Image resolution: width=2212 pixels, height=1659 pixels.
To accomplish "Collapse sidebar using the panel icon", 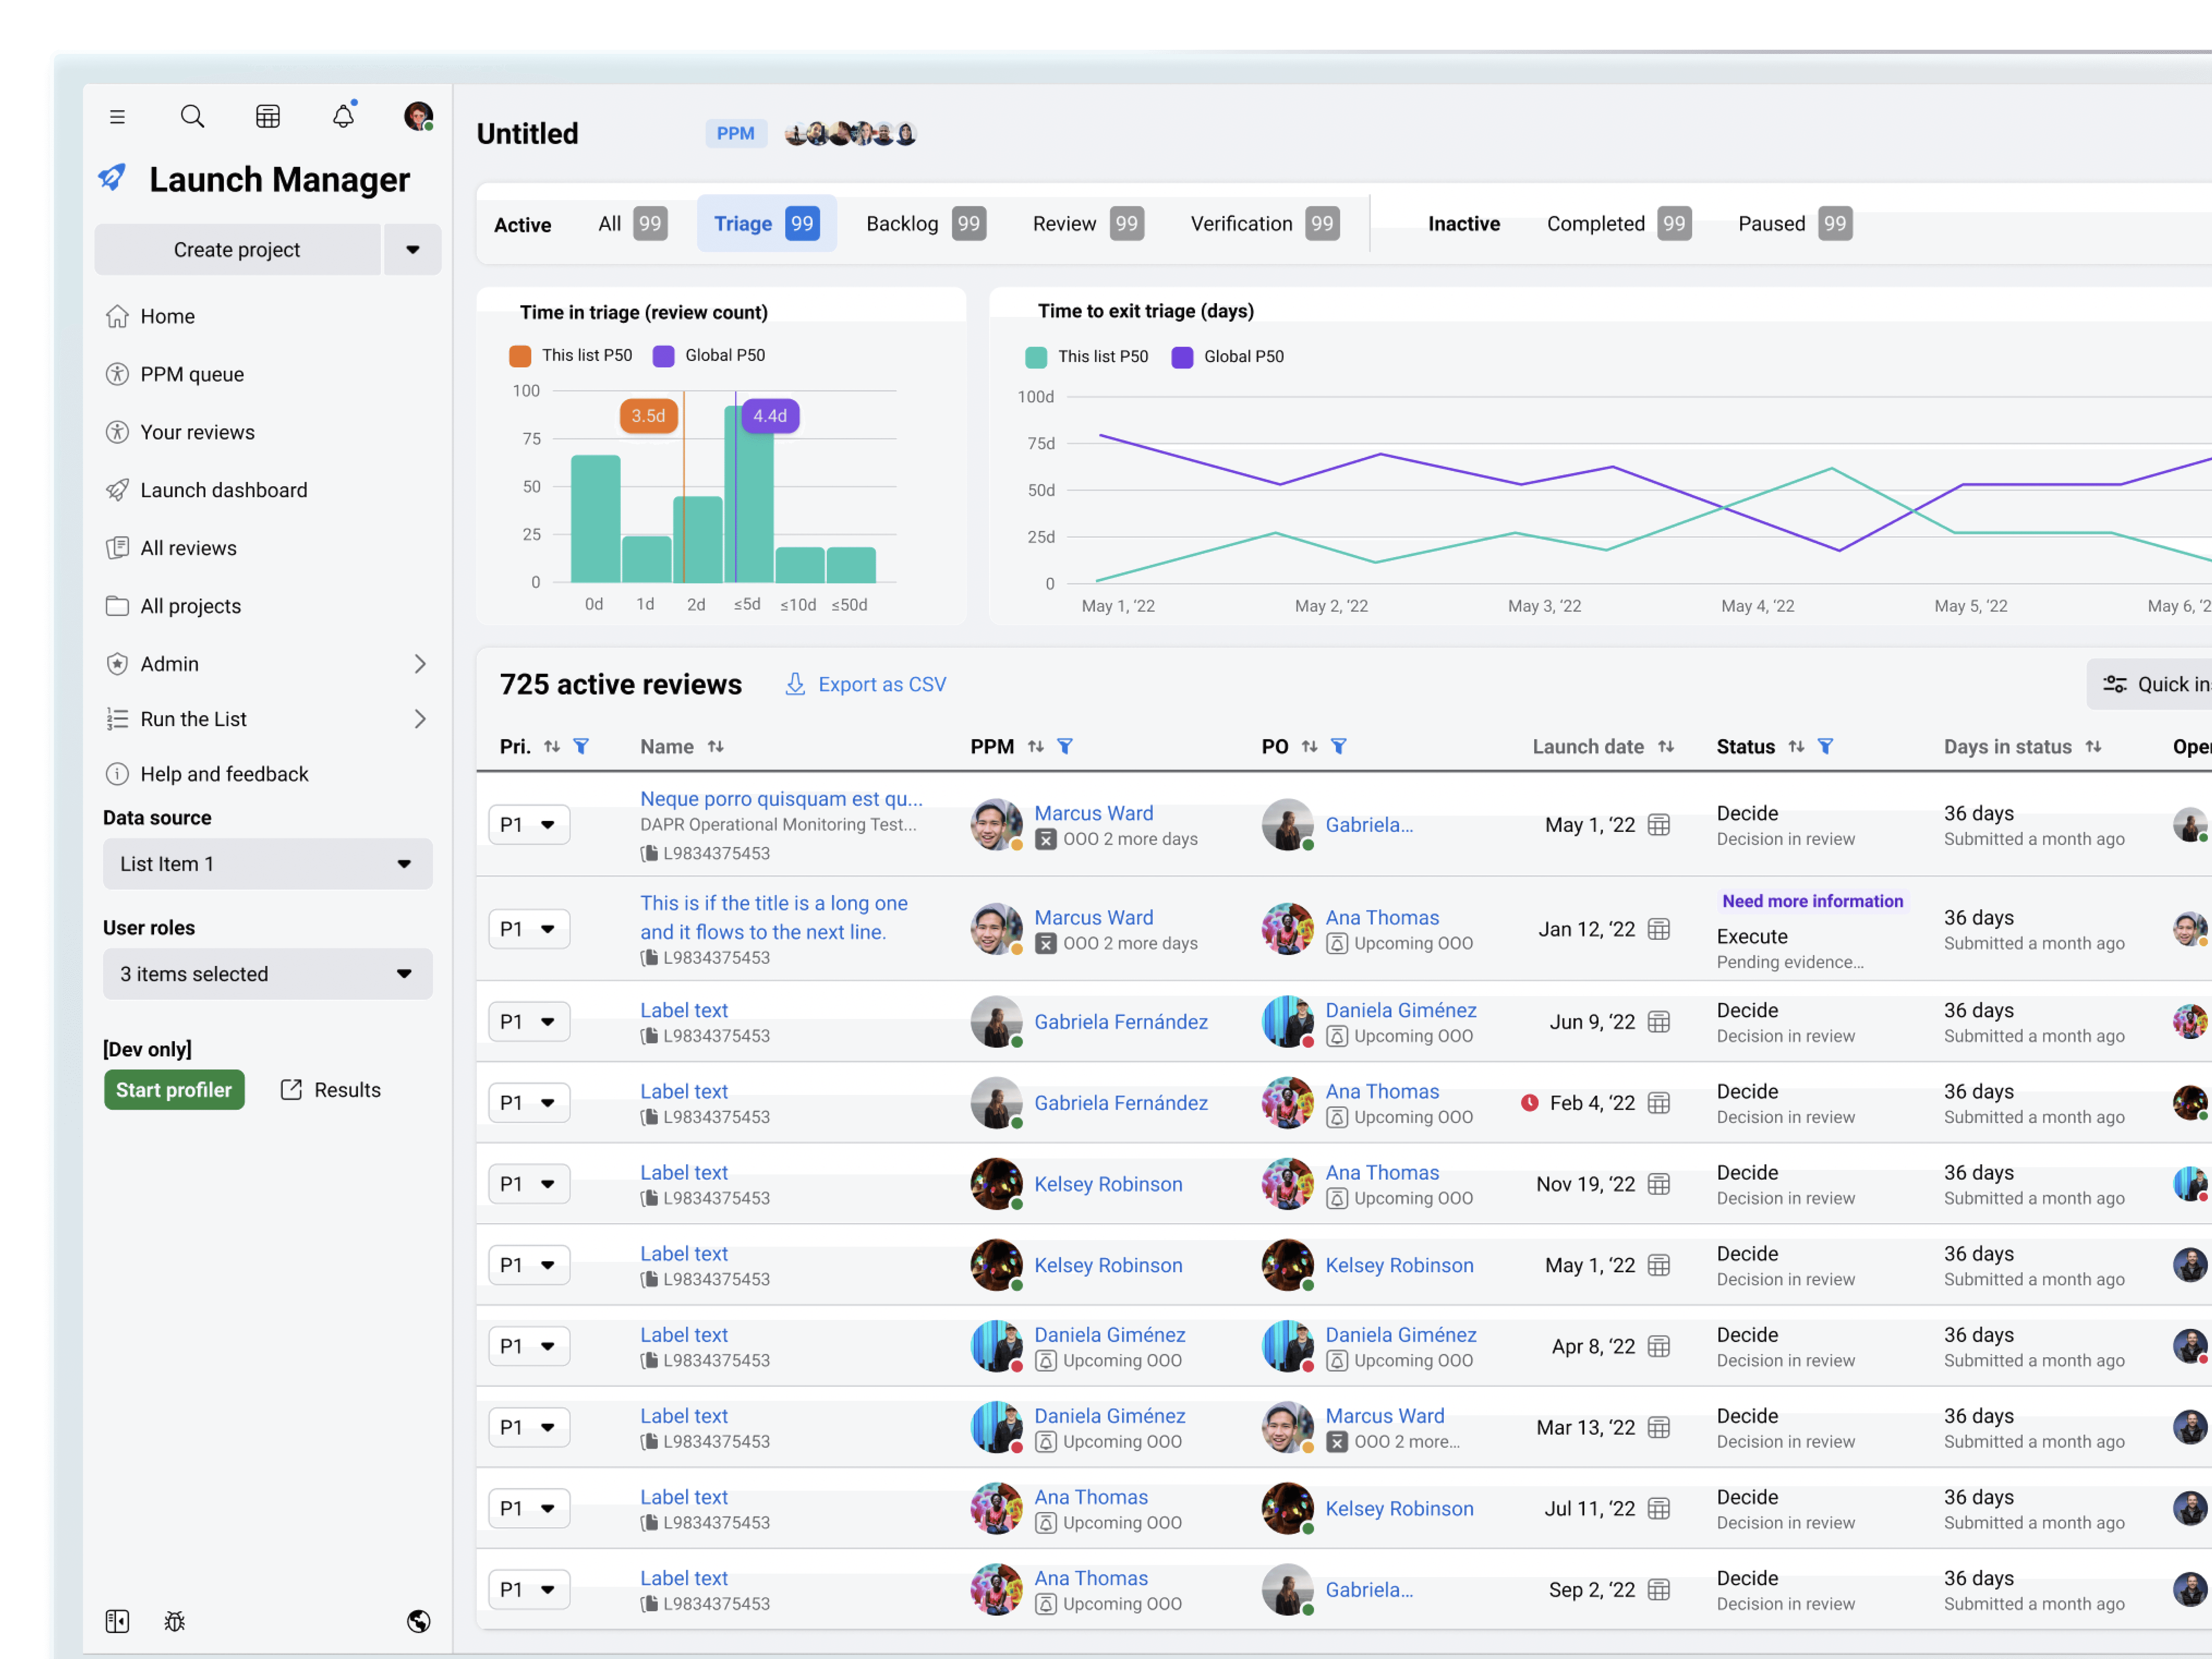I will tap(117, 1621).
